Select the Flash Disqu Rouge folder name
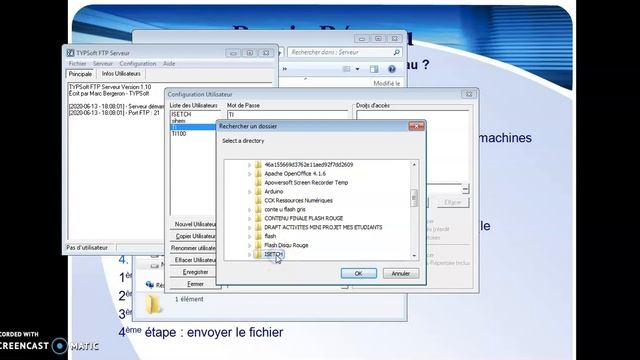Image resolution: width=640 pixels, height=360 pixels. (x=286, y=245)
